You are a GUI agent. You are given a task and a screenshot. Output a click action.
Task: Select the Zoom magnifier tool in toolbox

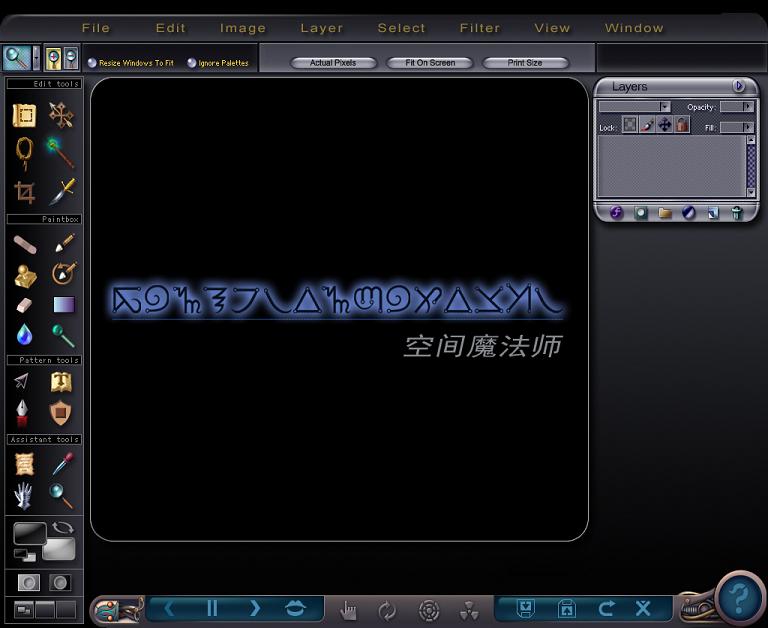click(x=61, y=496)
